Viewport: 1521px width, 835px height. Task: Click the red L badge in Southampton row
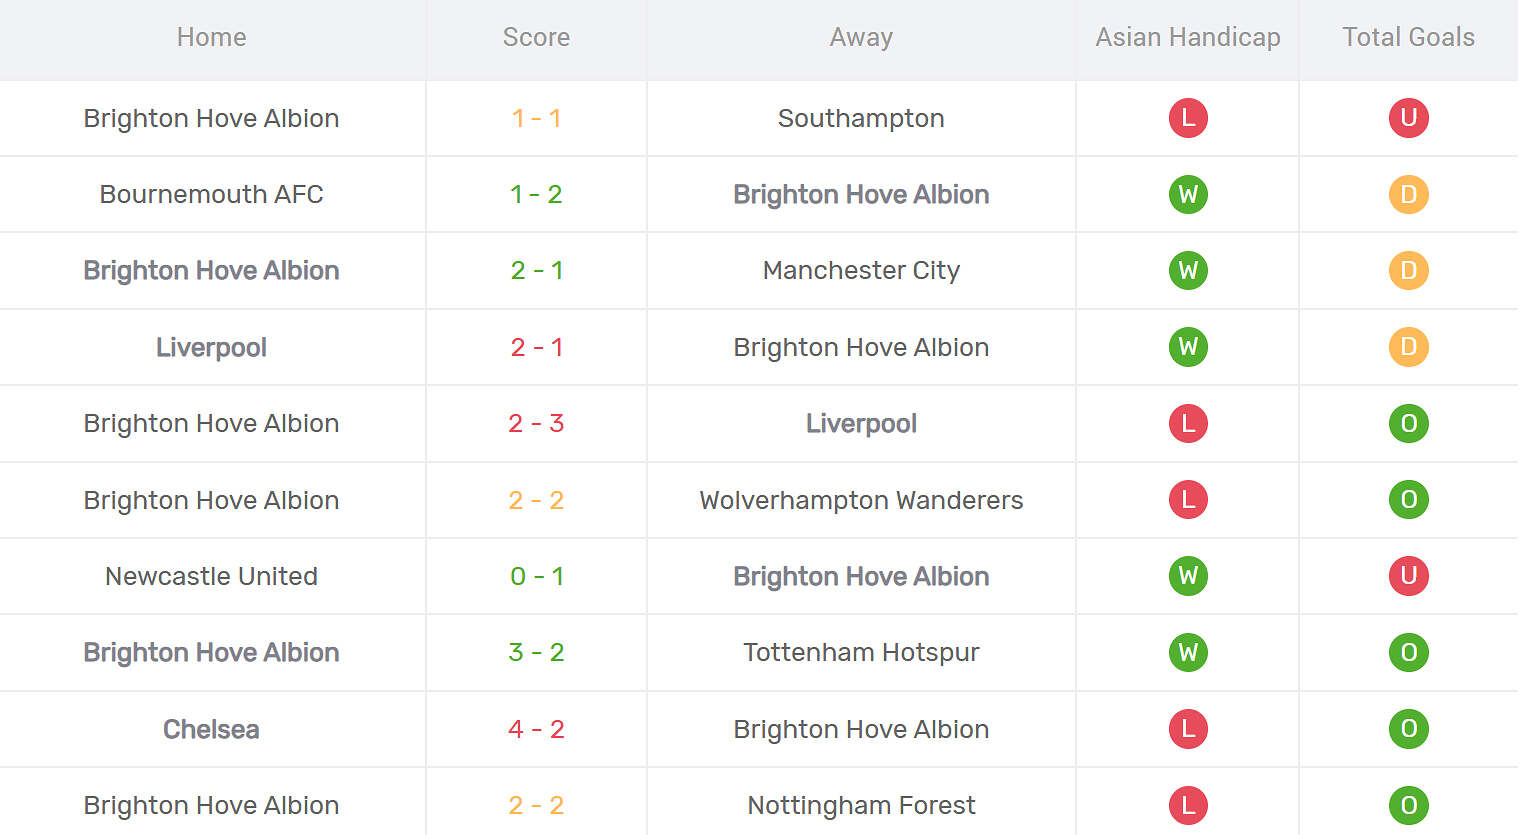click(1188, 118)
